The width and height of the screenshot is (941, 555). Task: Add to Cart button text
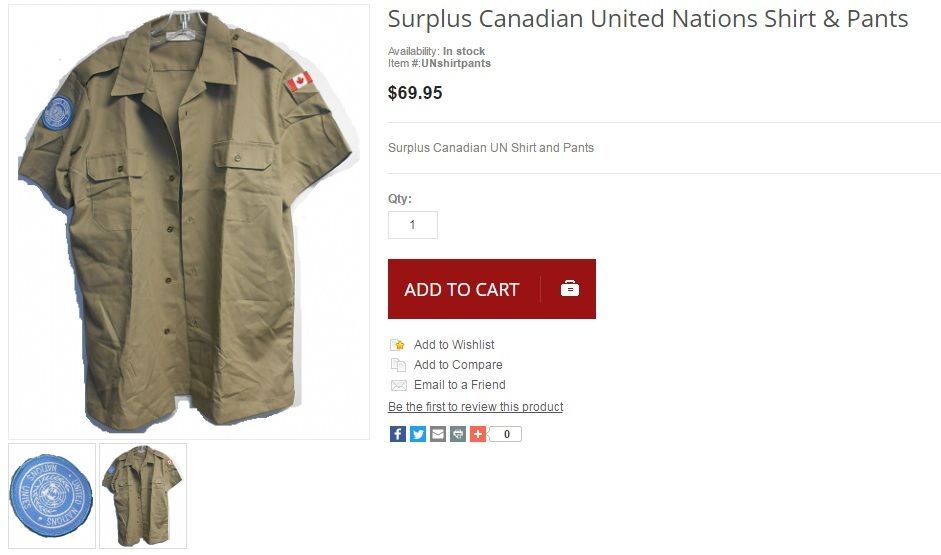click(x=461, y=289)
